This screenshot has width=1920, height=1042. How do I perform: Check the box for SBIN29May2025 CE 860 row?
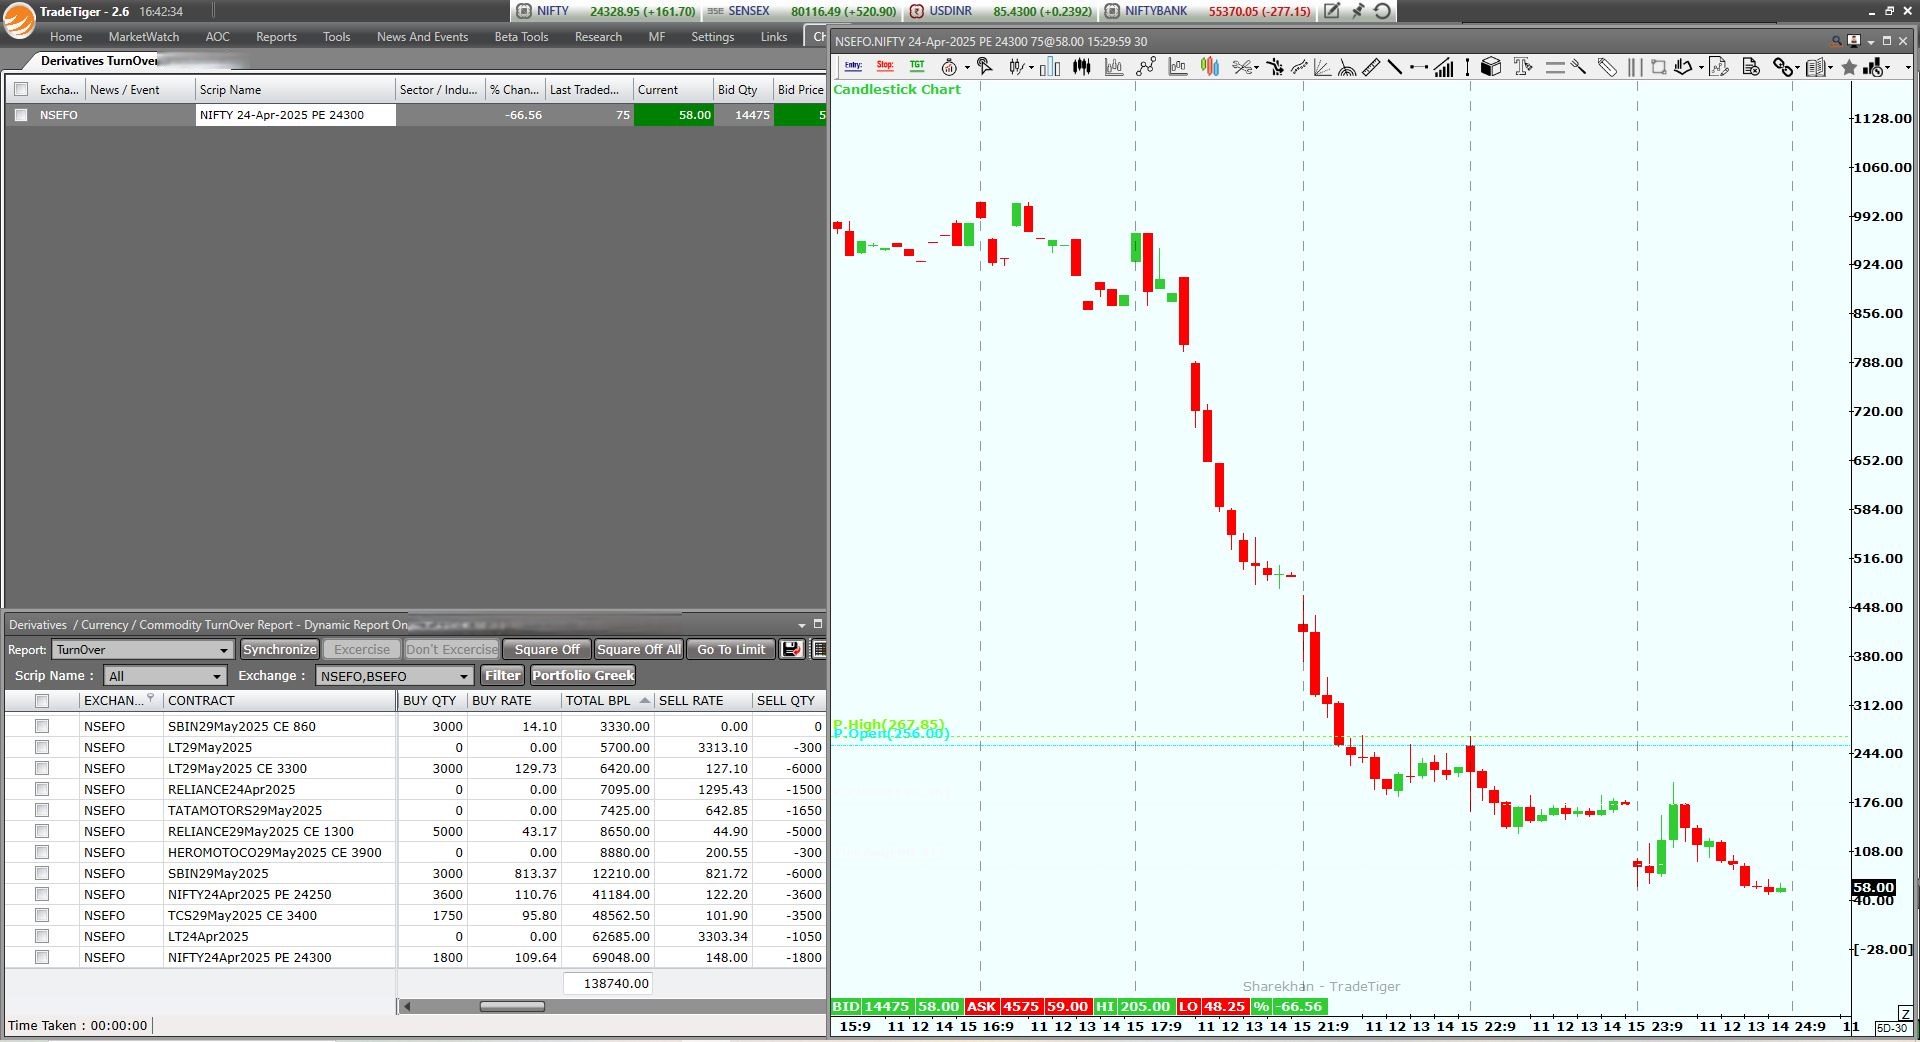click(42, 726)
